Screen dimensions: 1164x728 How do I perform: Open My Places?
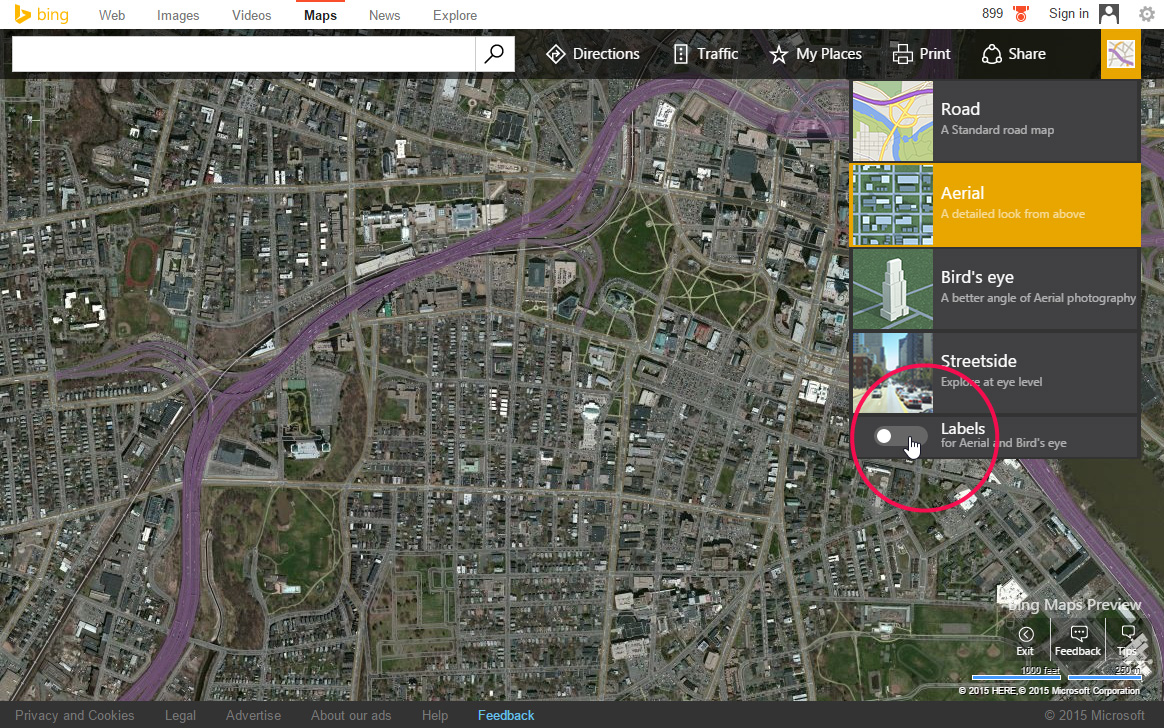[x=815, y=54]
